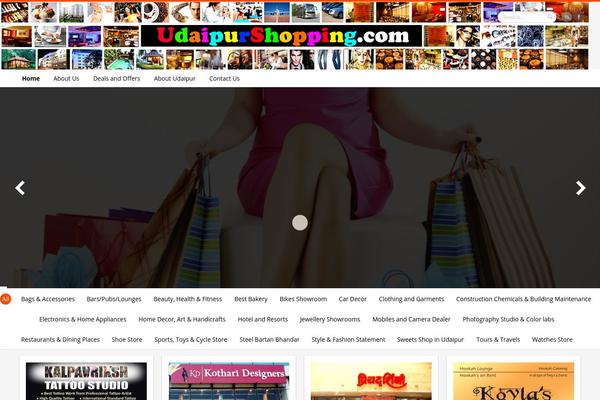Open Restaurants & Dining Places category
The width and height of the screenshot is (600, 400).
pyautogui.click(x=60, y=340)
